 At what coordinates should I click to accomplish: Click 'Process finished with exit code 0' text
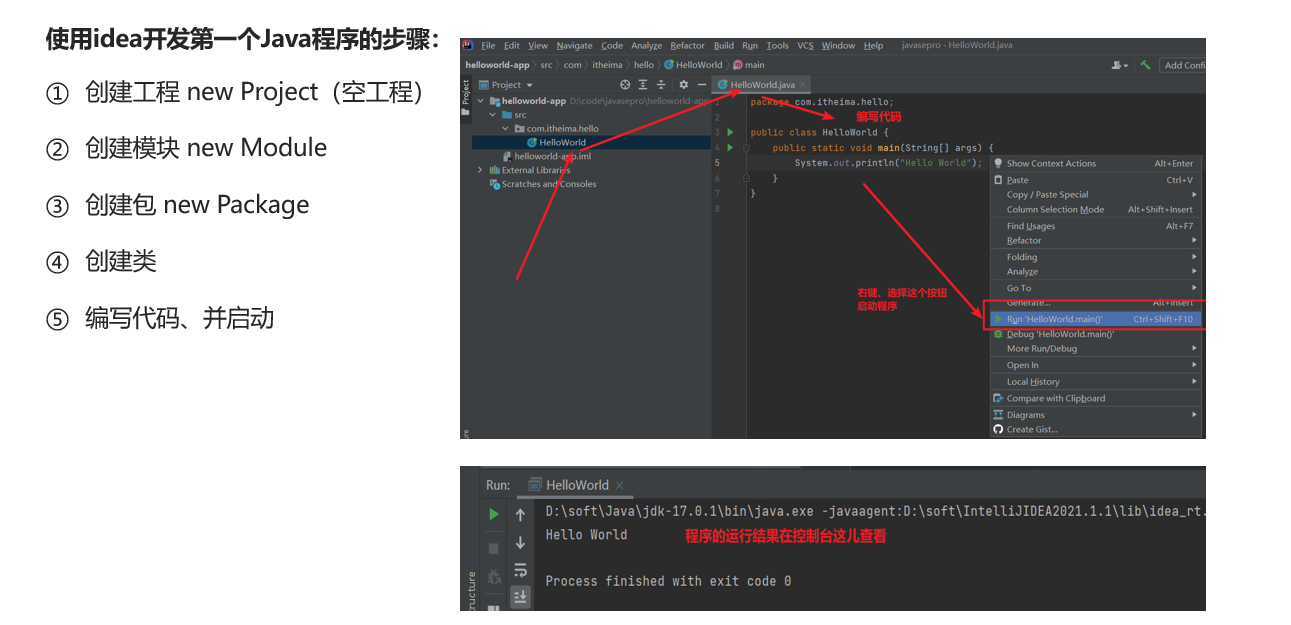(668, 581)
